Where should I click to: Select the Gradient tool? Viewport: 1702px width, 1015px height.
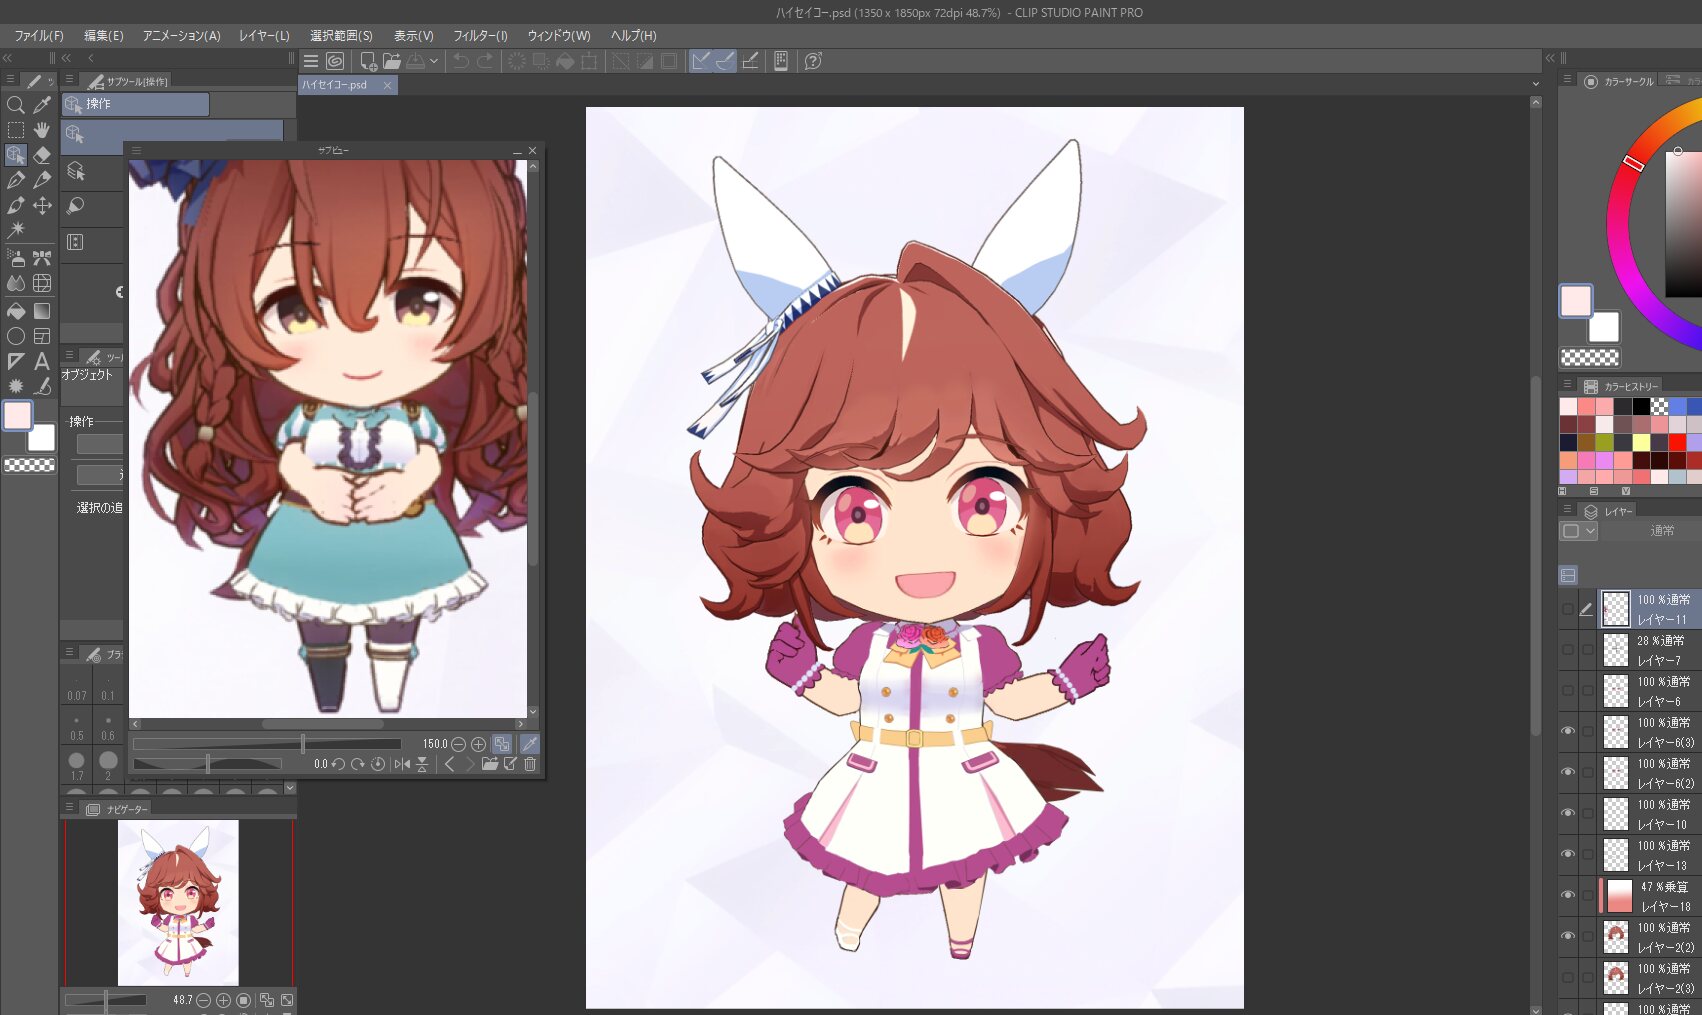42,311
